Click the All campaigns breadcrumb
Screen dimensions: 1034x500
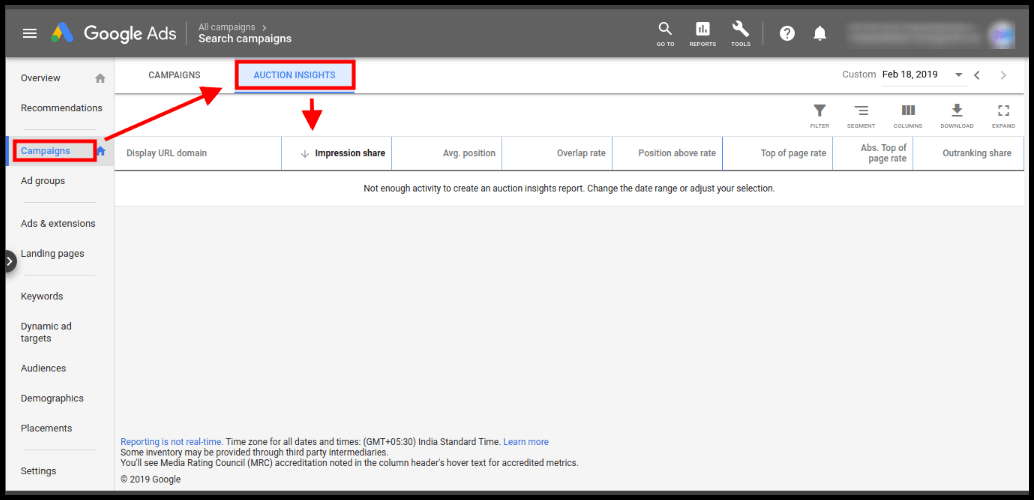point(227,27)
